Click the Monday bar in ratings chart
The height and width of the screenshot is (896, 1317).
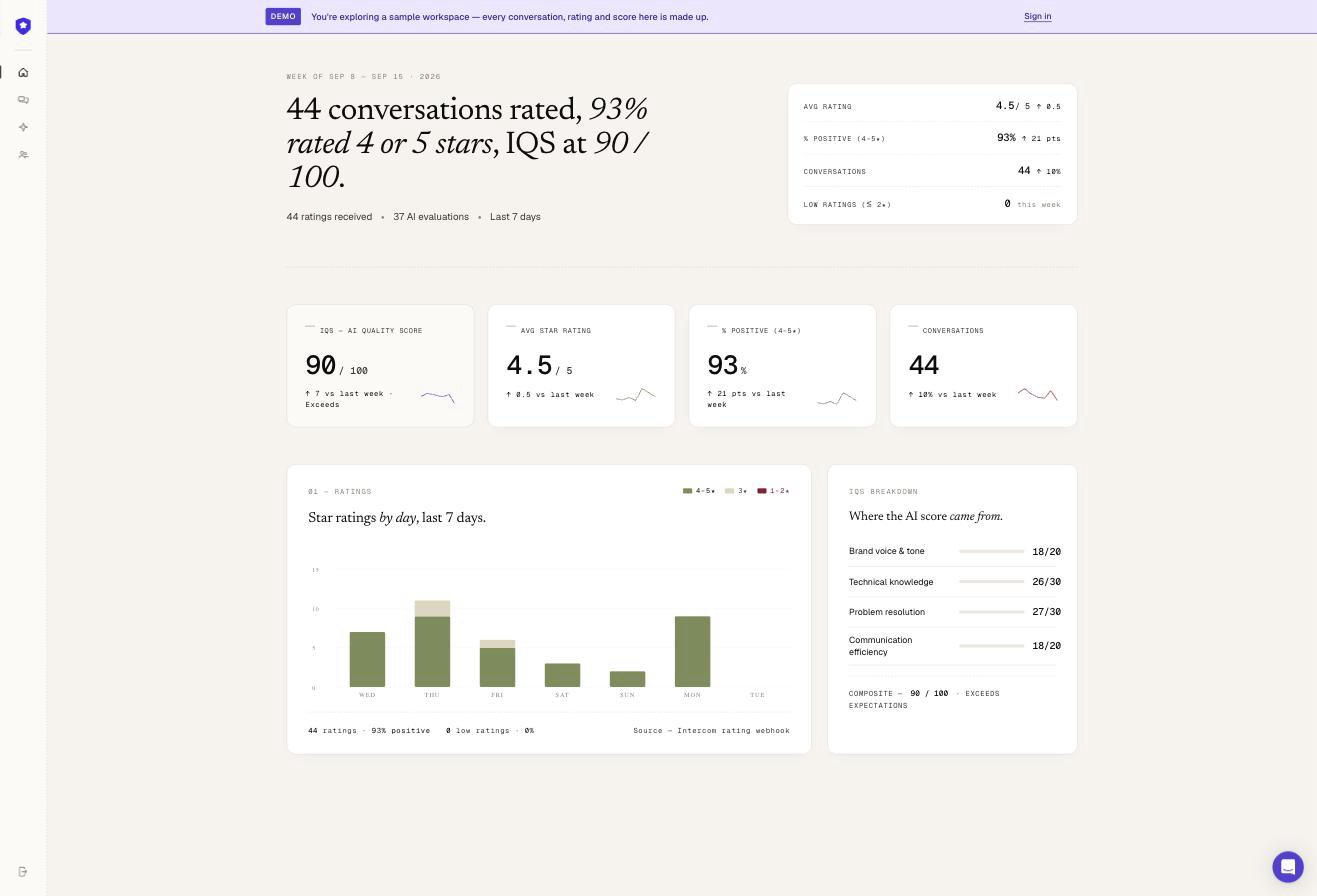pyautogui.click(x=692, y=652)
